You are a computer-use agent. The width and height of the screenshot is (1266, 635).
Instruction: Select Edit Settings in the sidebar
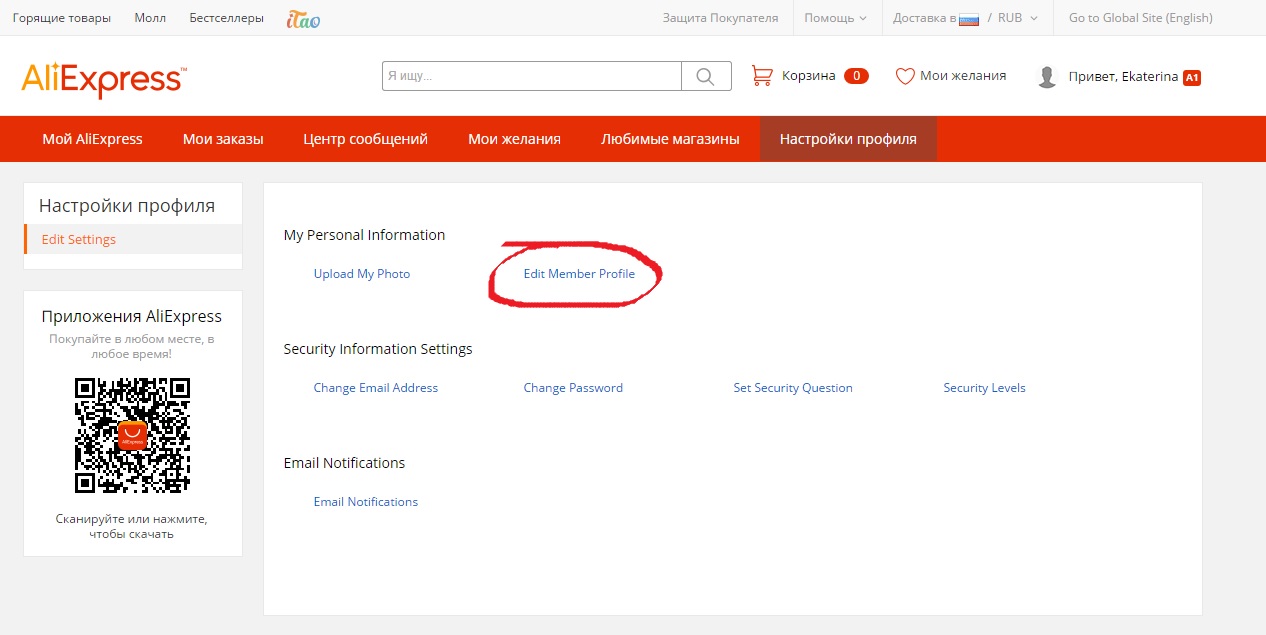[x=133, y=239]
